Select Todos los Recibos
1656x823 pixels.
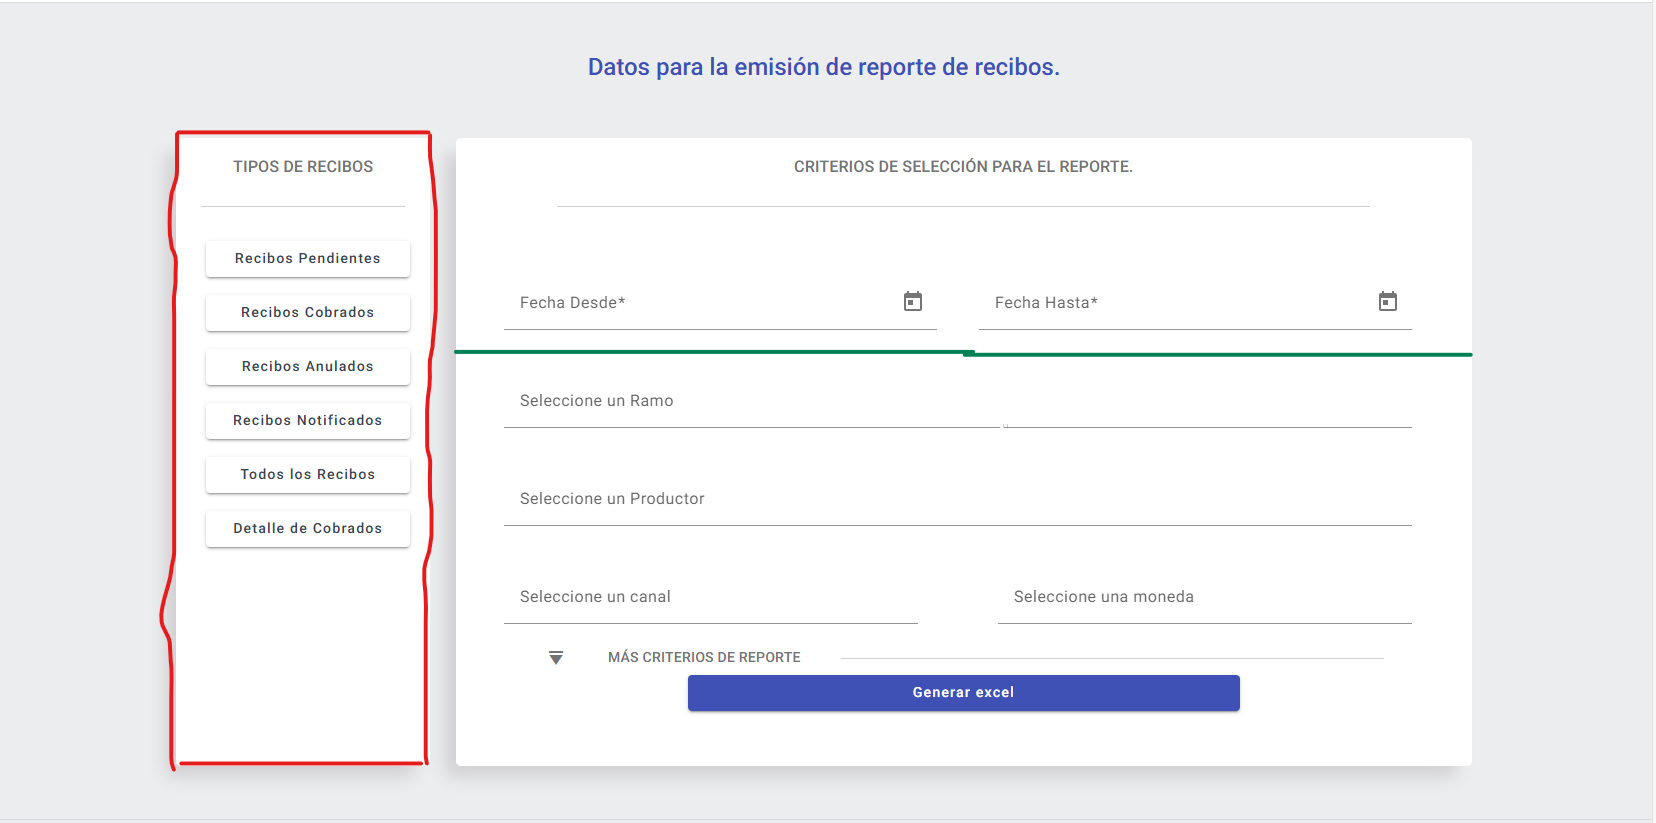pyautogui.click(x=307, y=475)
